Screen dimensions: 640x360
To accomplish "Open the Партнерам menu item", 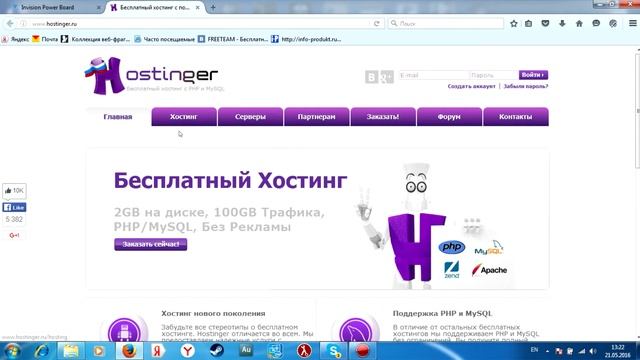I will (x=316, y=117).
